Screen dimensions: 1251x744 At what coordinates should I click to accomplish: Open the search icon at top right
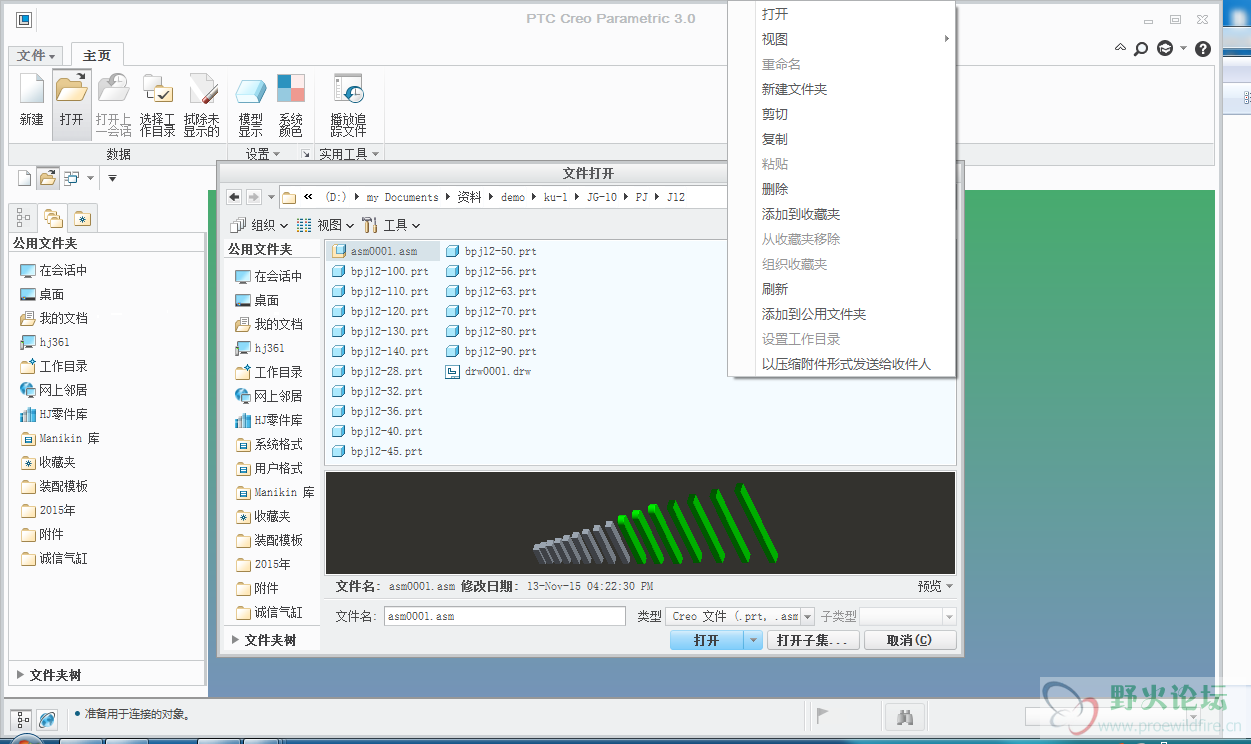[x=1141, y=48]
